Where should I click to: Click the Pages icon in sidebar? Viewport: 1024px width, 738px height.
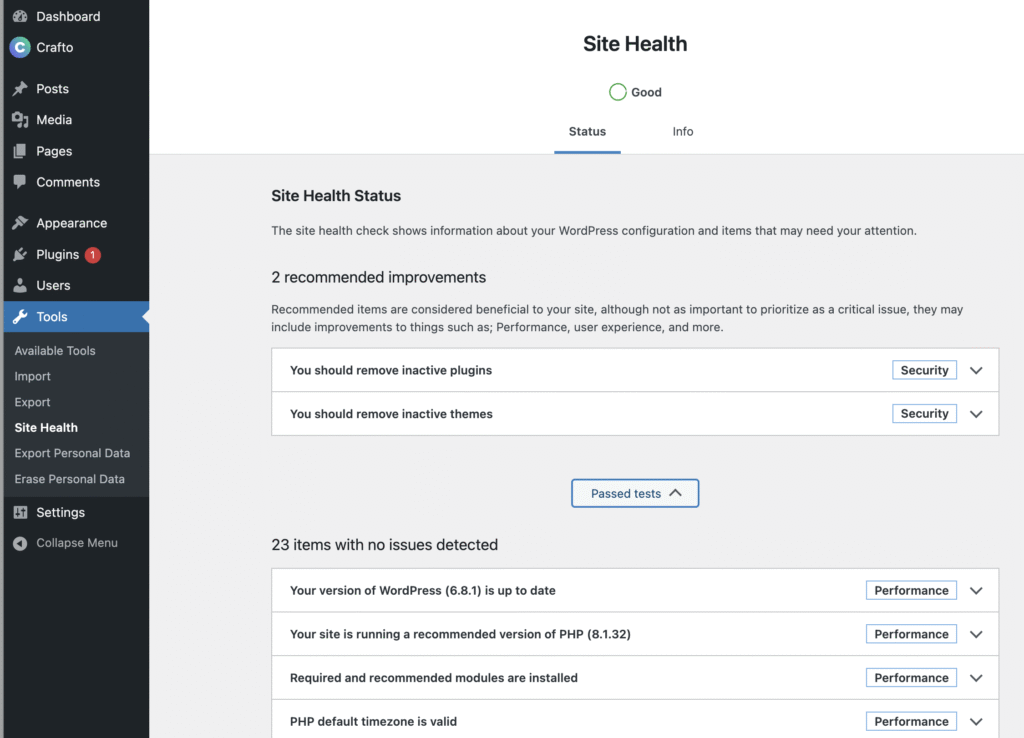pyautogui.click(x=20, y=152)
